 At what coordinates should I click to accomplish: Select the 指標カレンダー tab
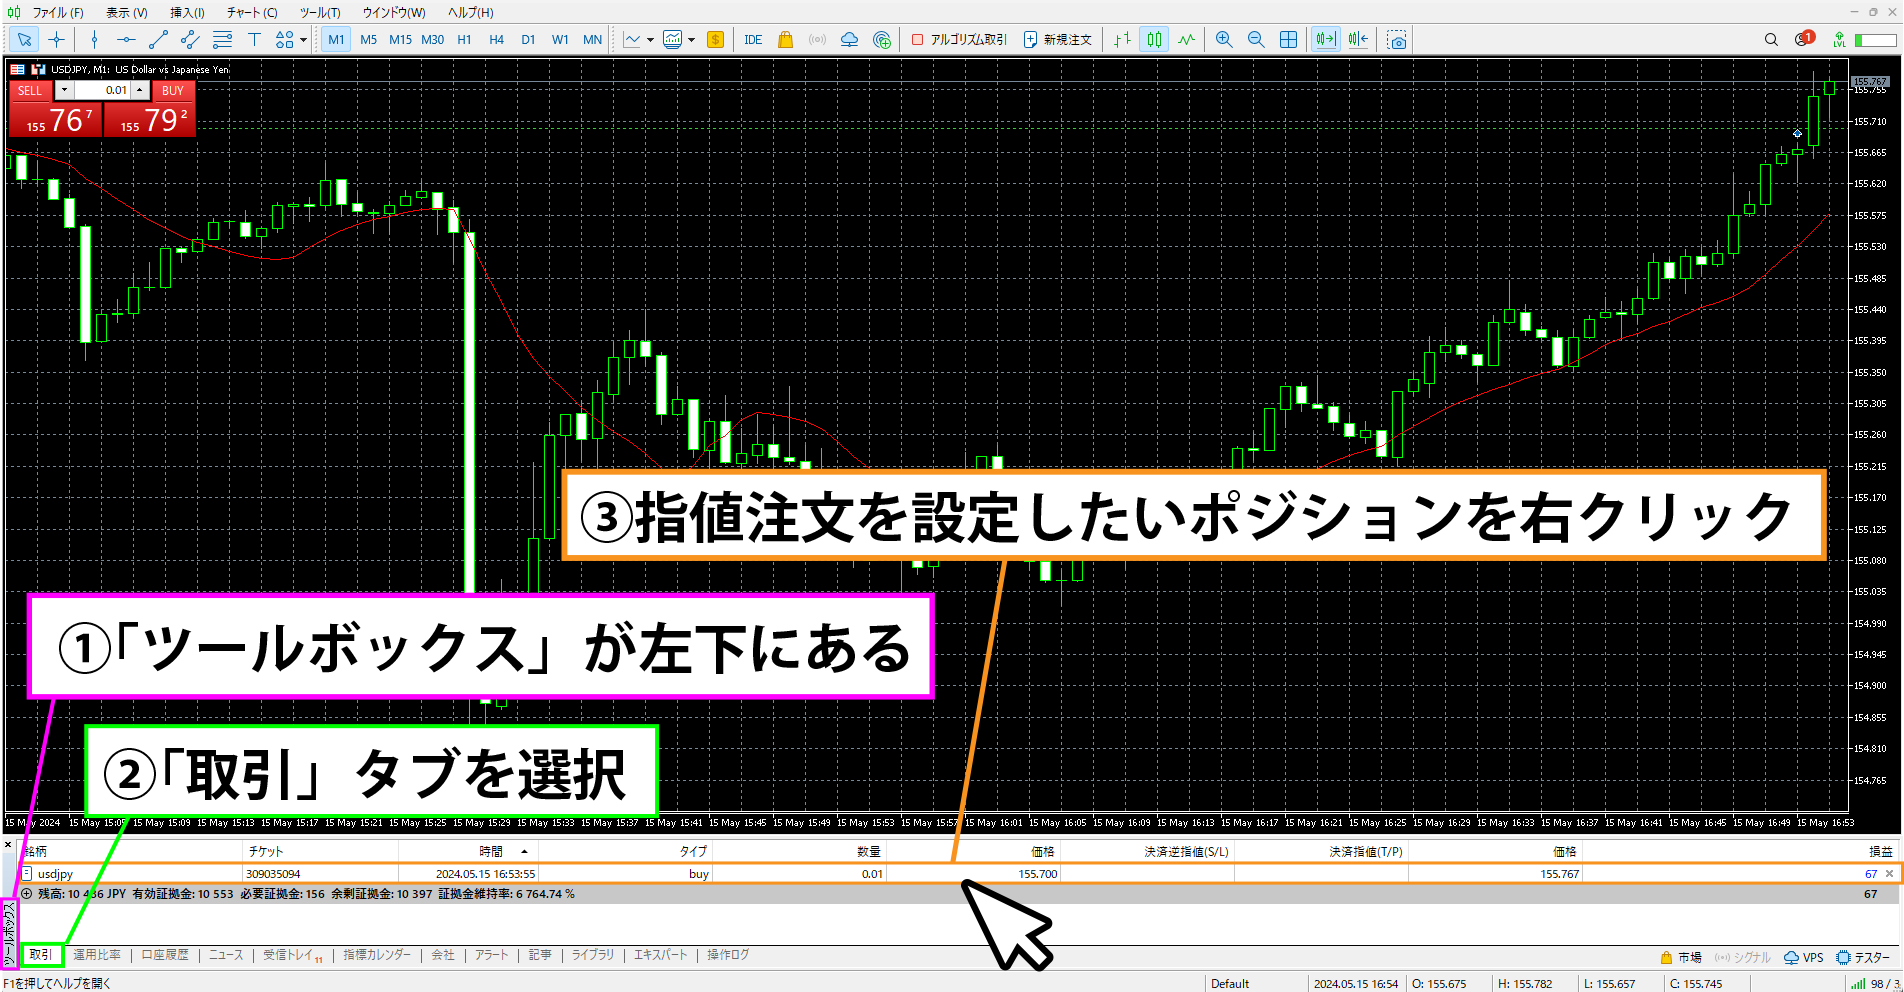click(x=377, y=955)
